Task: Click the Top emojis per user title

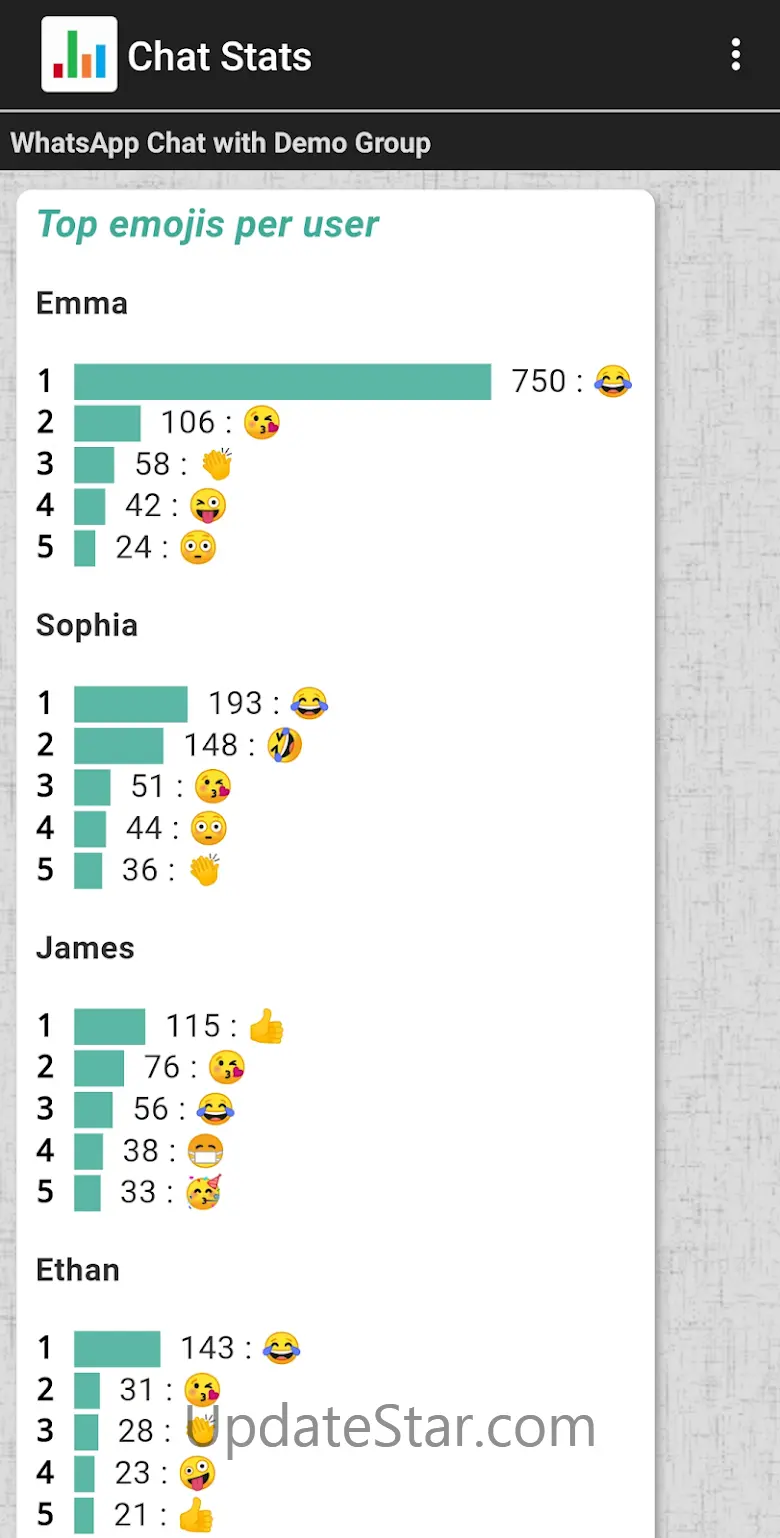Action: click(207, 225)
